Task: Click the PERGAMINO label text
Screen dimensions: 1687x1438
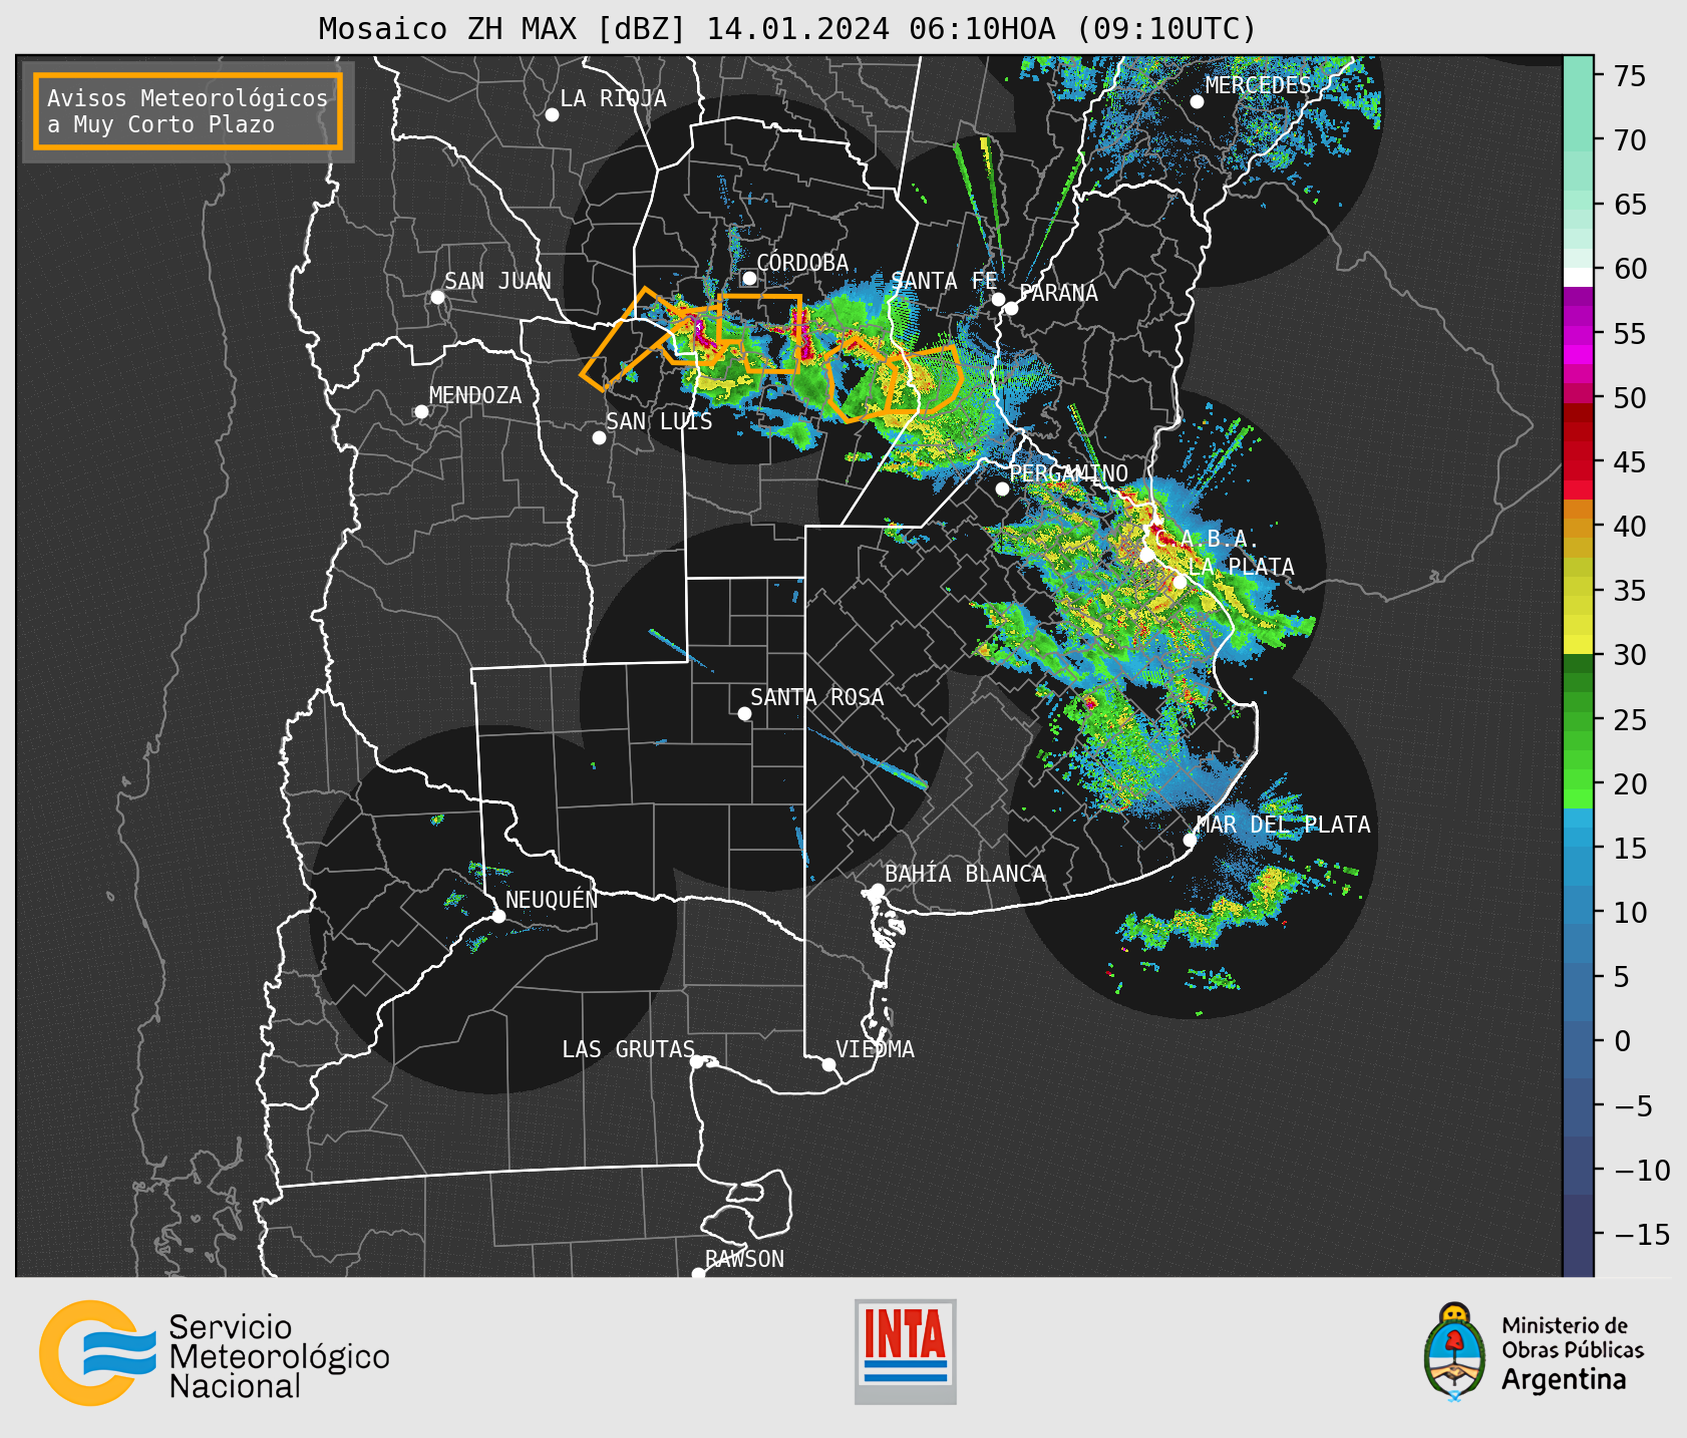Action: click(1068, 473)
